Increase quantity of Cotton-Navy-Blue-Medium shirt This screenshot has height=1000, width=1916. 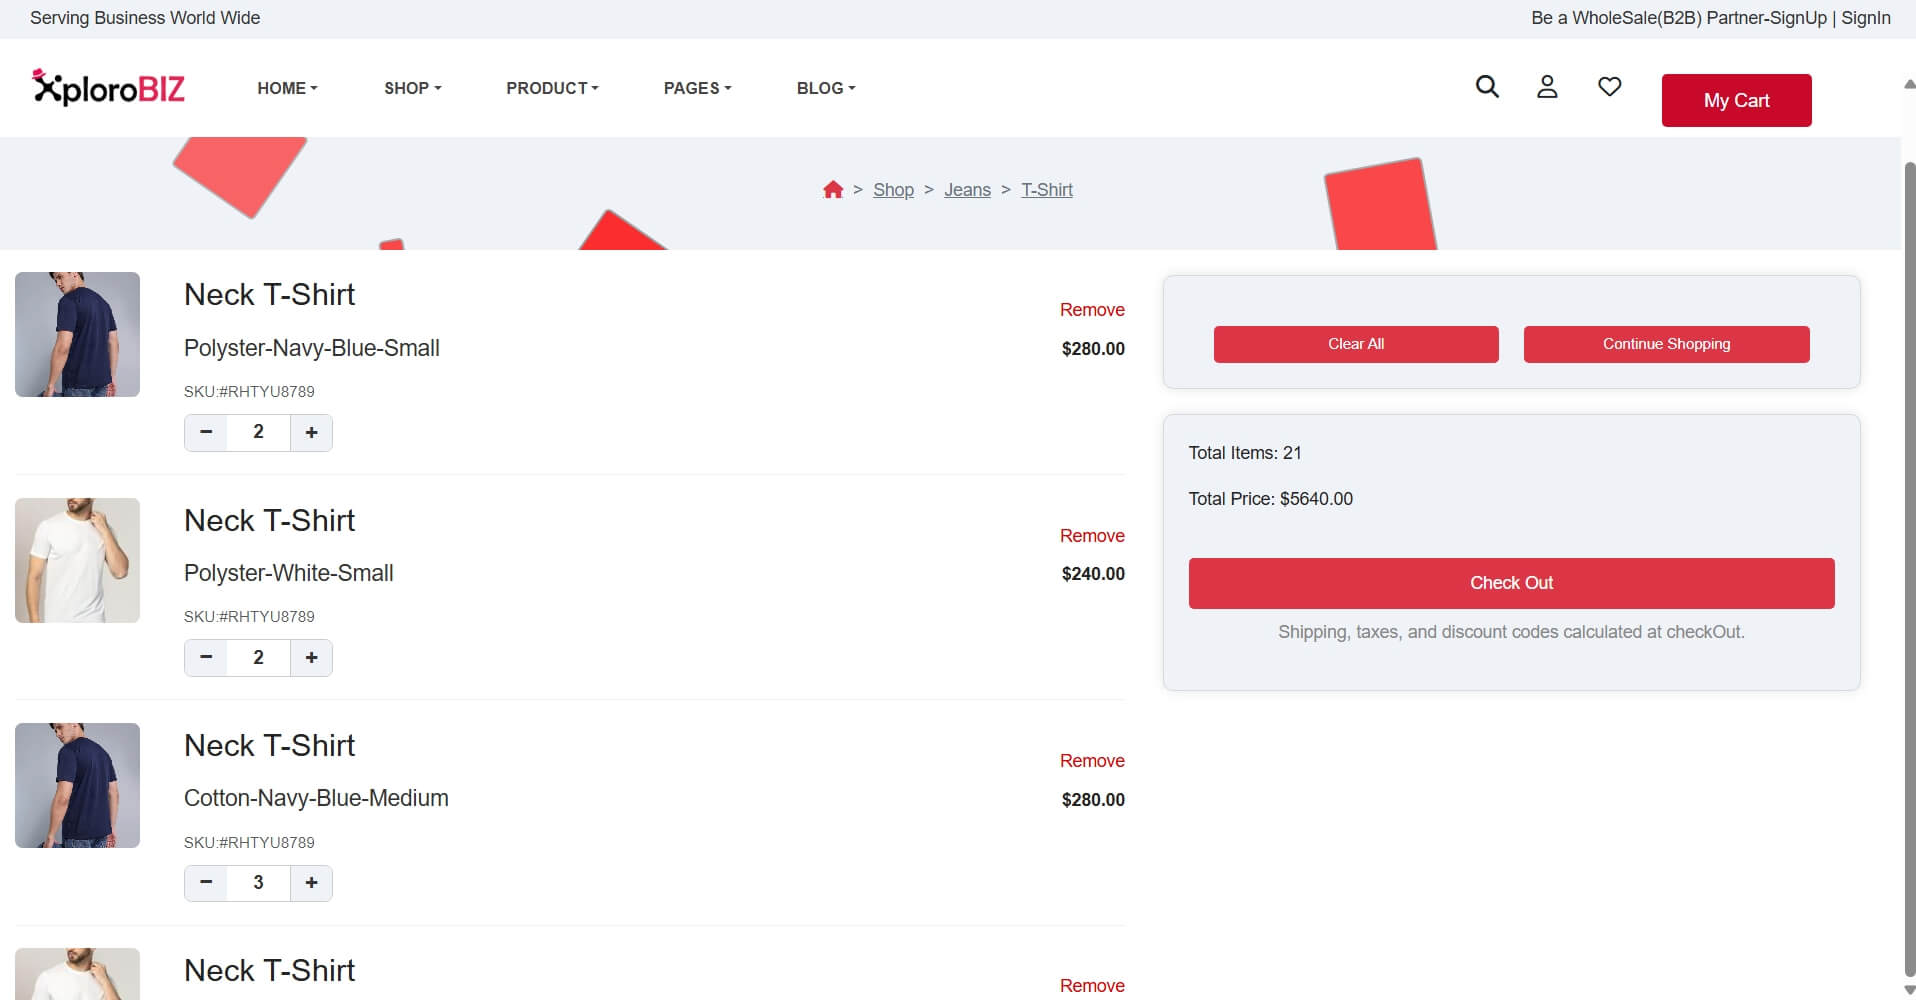tap(311, 883)
